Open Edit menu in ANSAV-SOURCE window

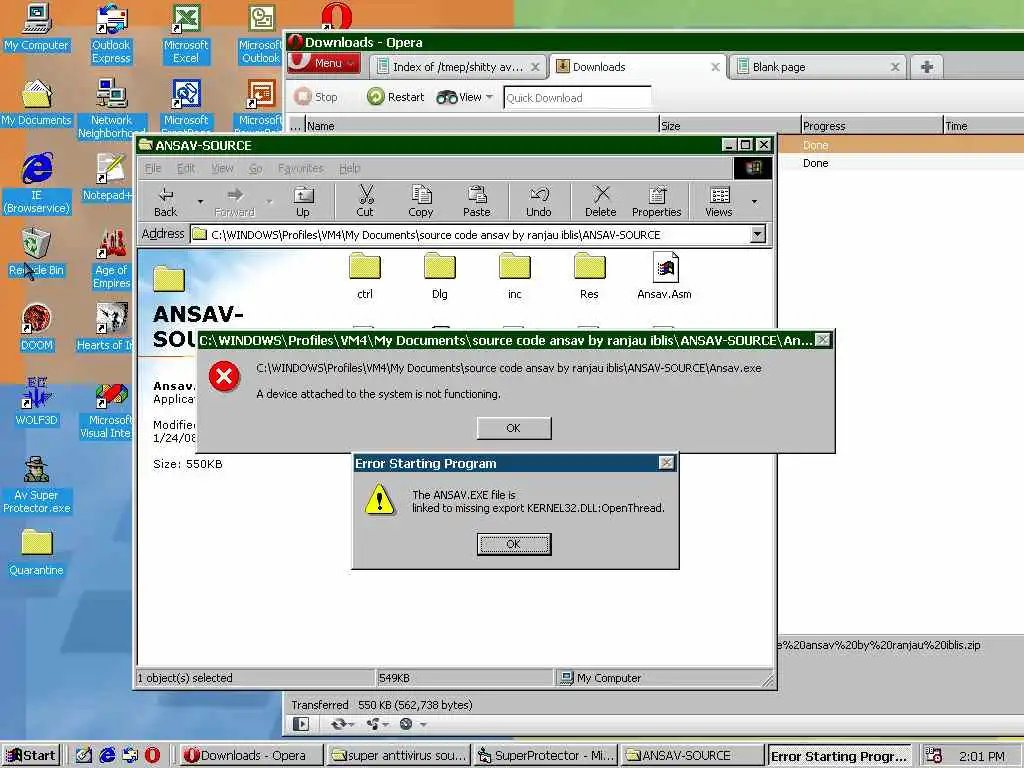pos(186,168)
